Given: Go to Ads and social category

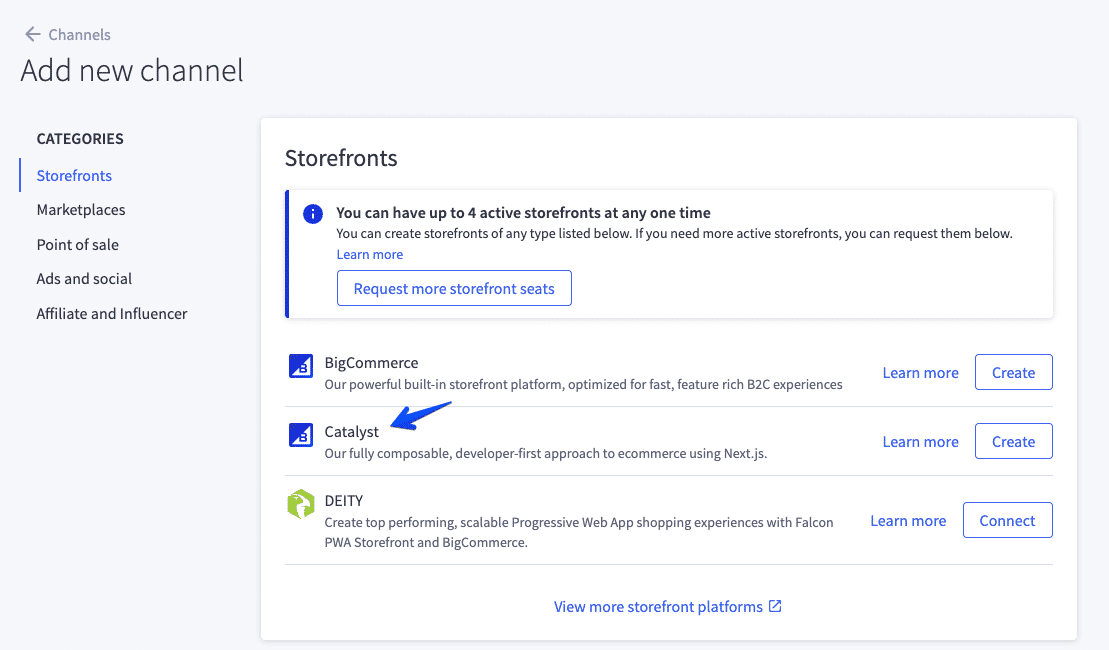Looking at the screenshot, I should click(x=84, y=279).
